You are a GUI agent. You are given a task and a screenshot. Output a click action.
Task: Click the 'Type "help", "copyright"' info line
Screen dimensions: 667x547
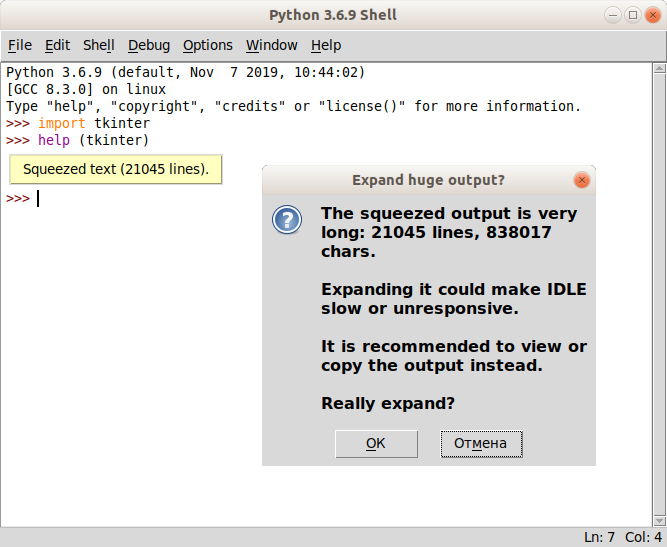(294, 106)
